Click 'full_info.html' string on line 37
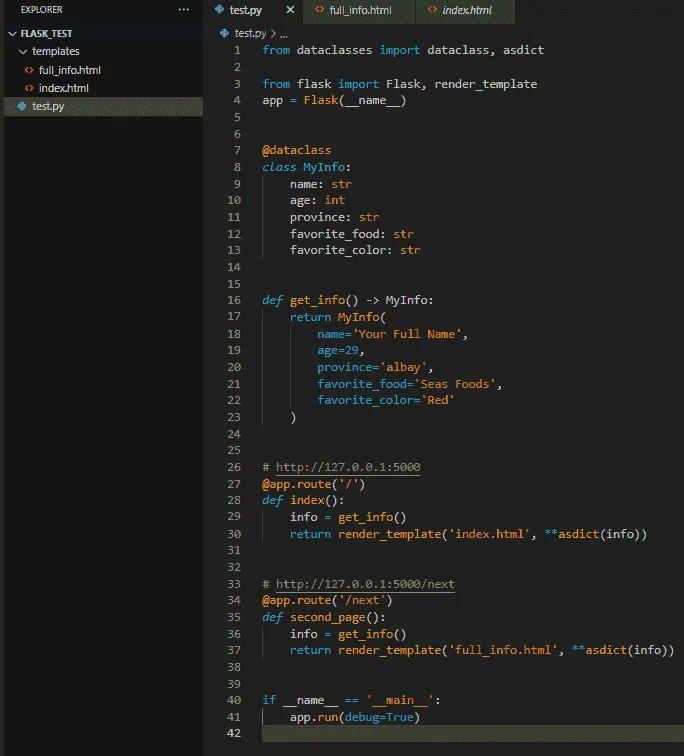 tap(503, 650)
